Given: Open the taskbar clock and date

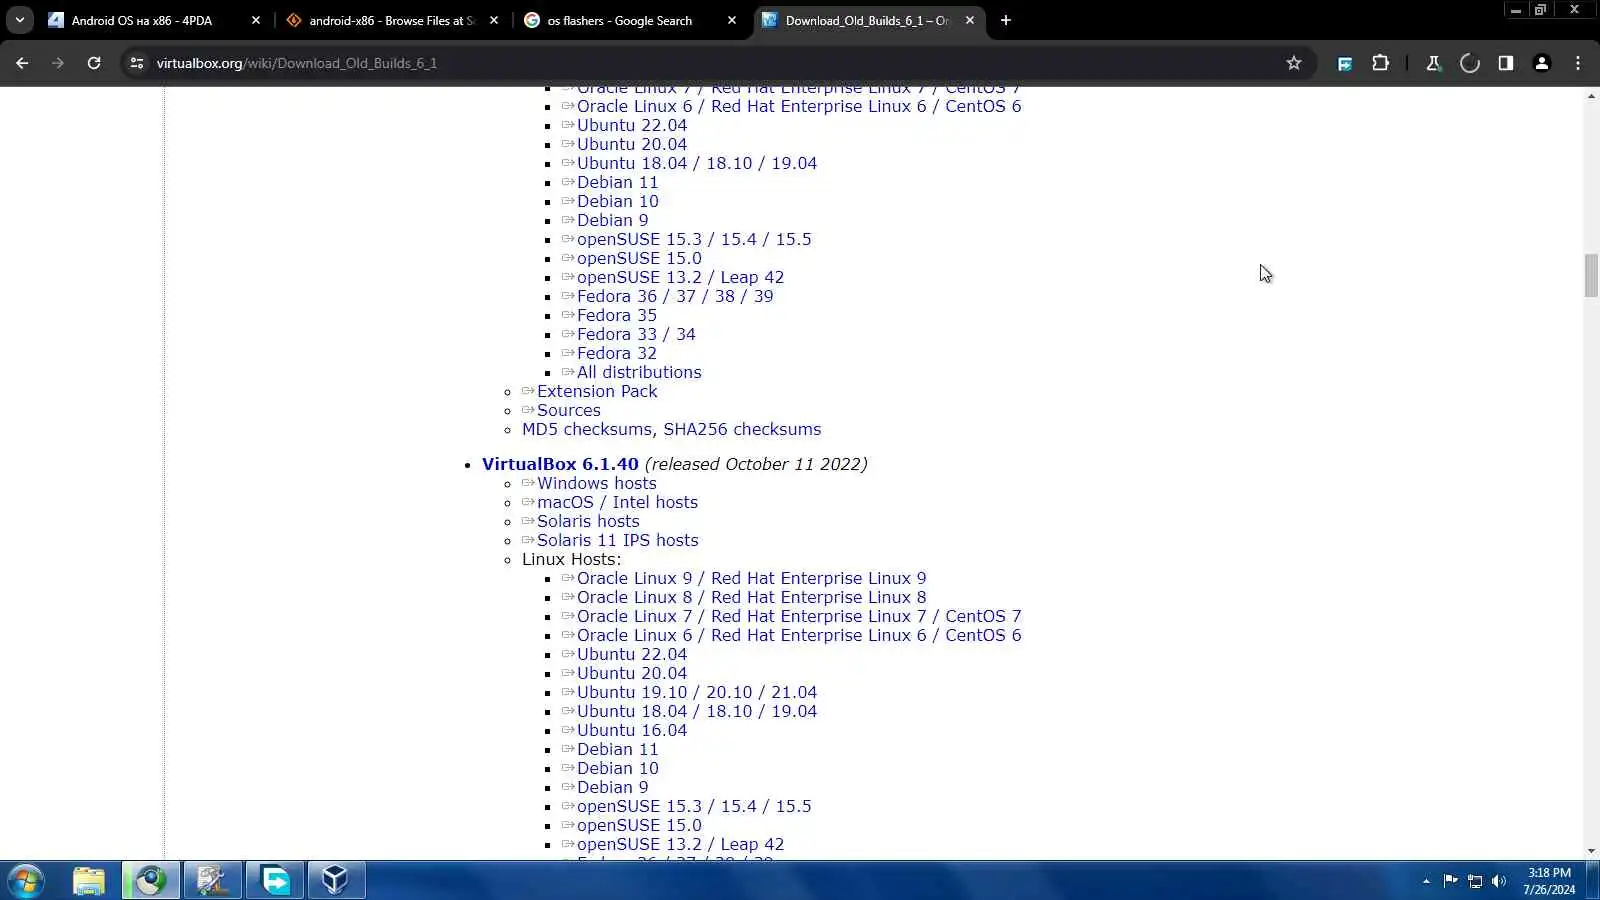Looking at the screenshot, I should click(1549, 881).
